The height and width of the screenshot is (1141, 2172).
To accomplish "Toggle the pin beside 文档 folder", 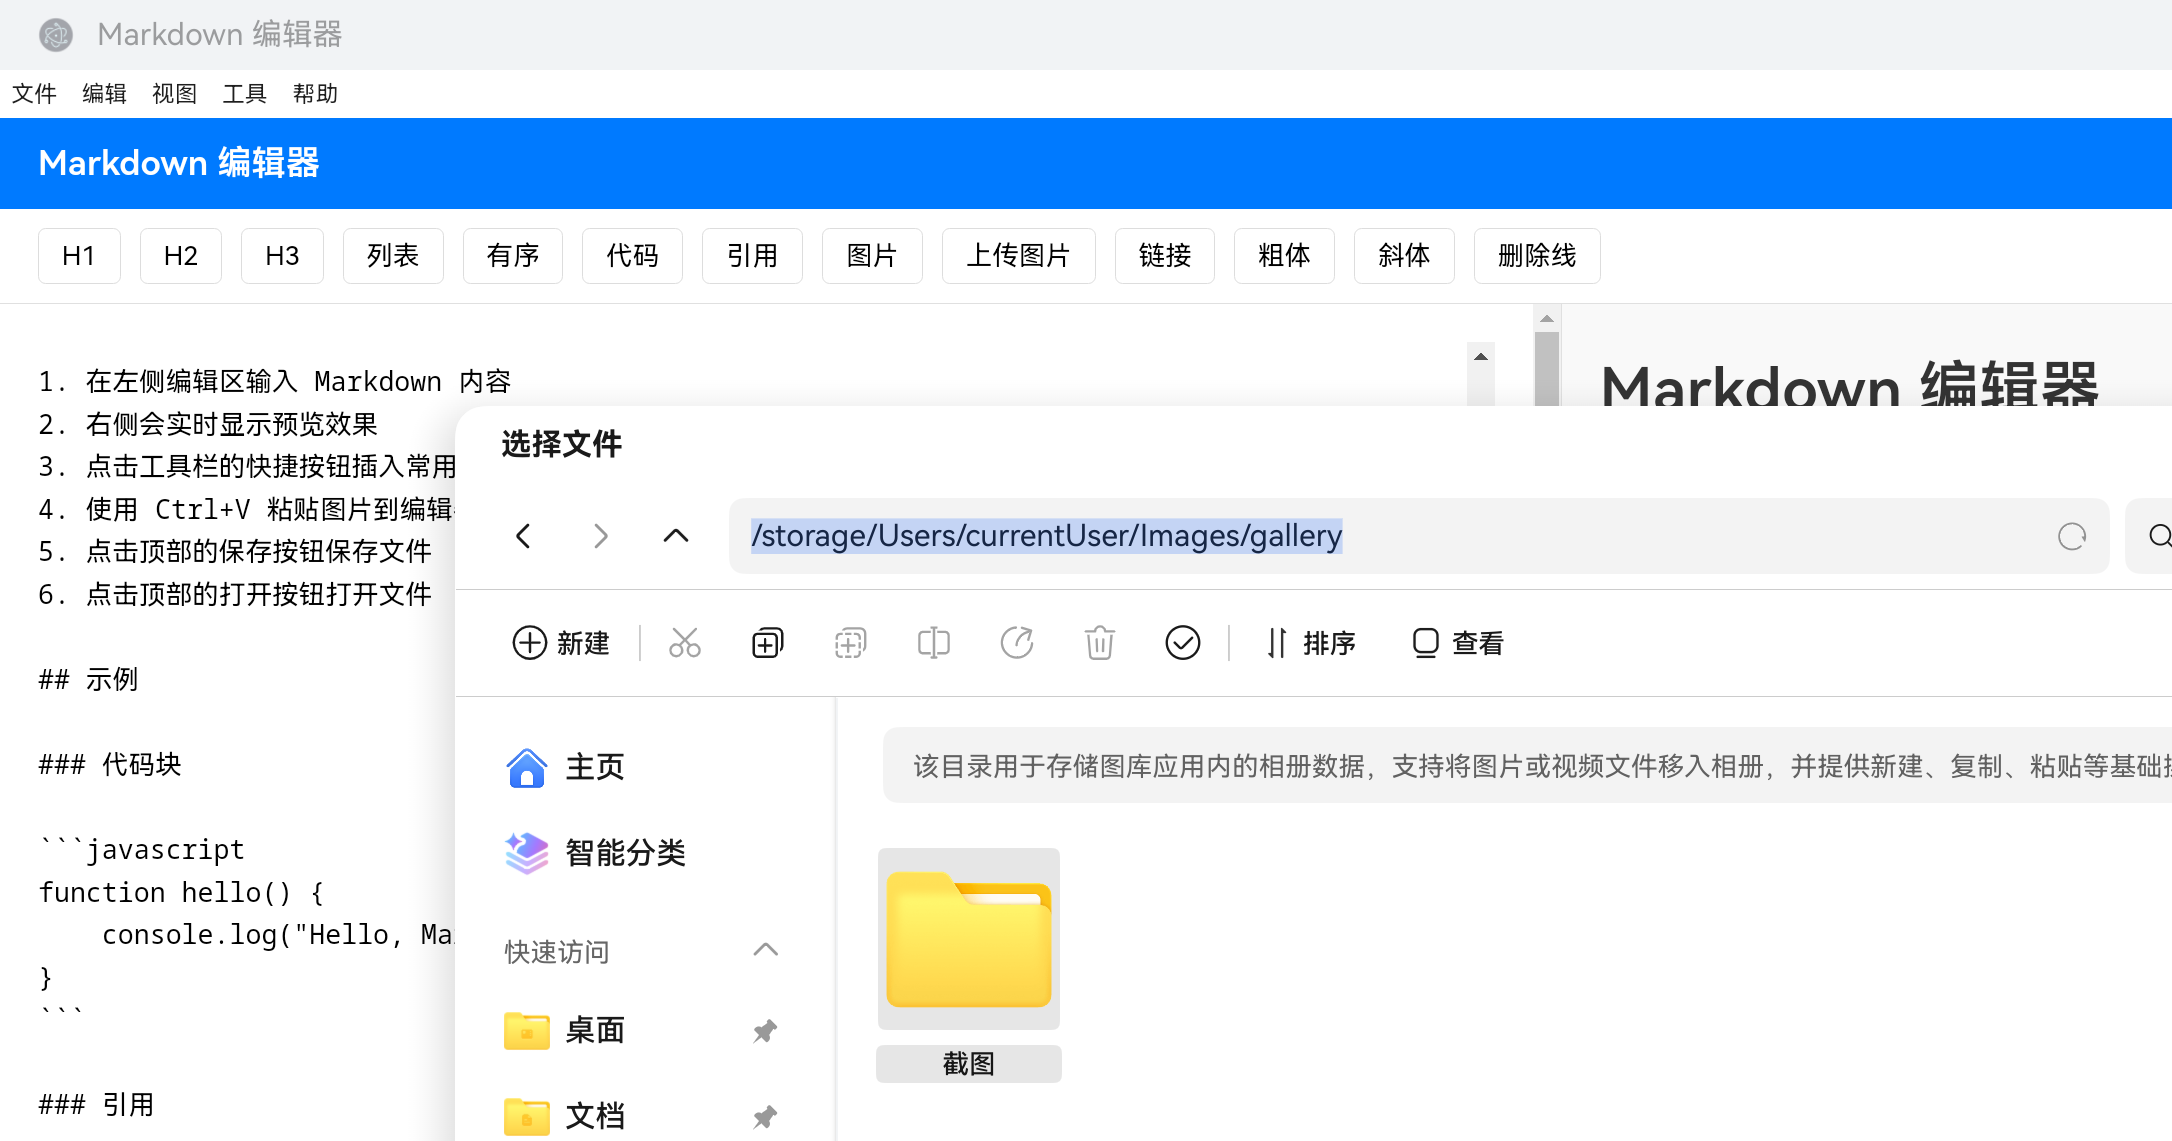I will coord(765,1116).
